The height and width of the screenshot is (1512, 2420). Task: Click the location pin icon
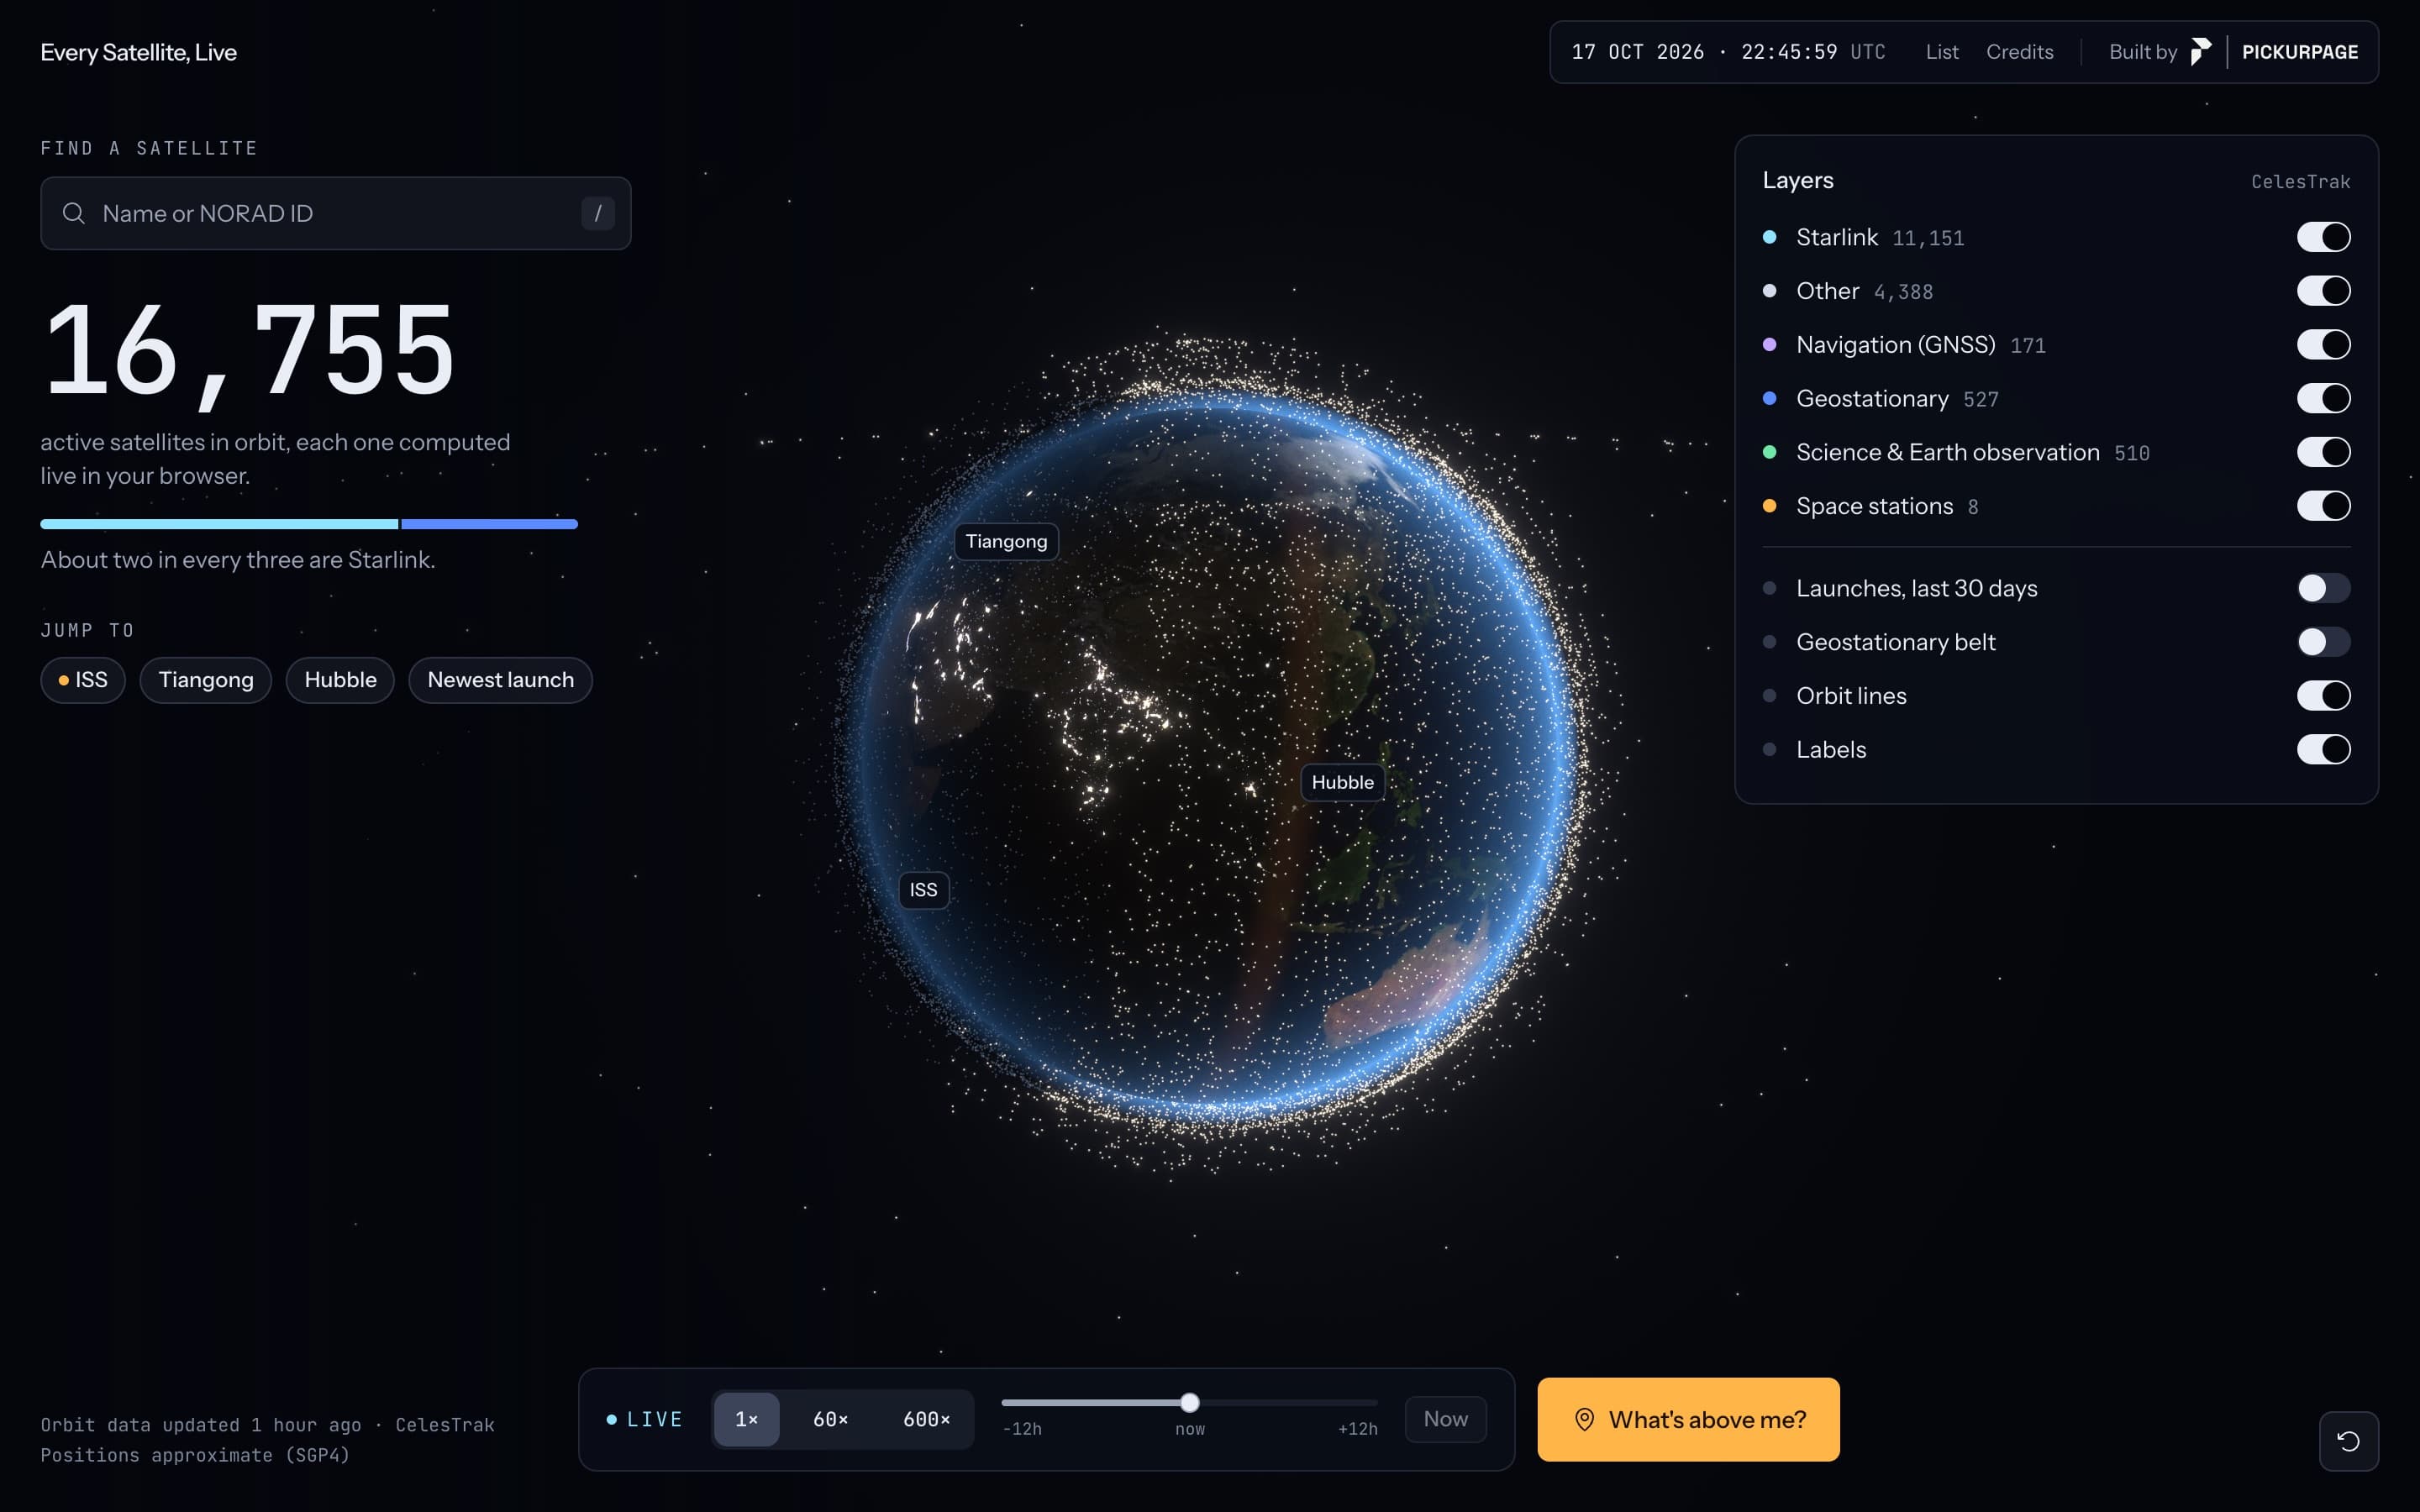(x=1584, y=1419)
